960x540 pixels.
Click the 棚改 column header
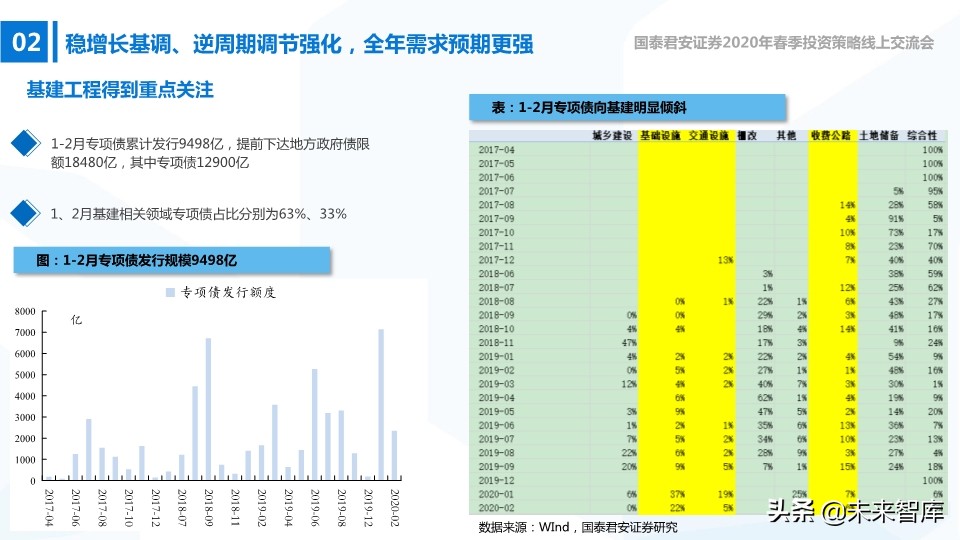[x=747, y=135]
